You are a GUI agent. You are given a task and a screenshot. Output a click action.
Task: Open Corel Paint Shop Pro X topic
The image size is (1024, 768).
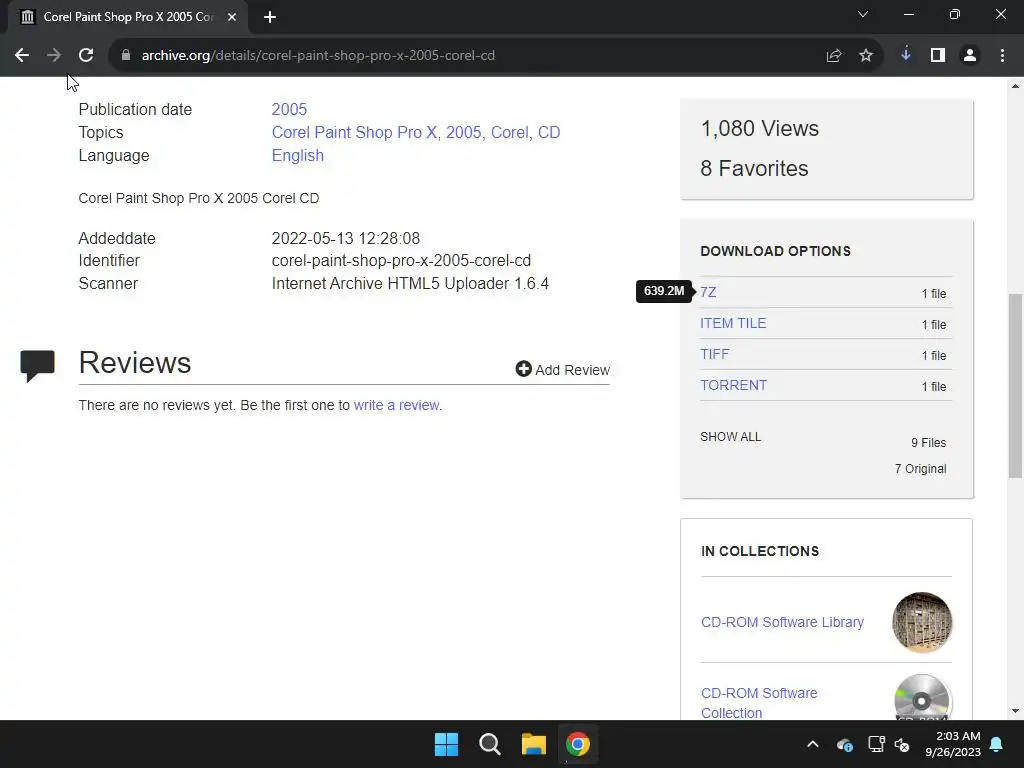[x=354, y=132]
